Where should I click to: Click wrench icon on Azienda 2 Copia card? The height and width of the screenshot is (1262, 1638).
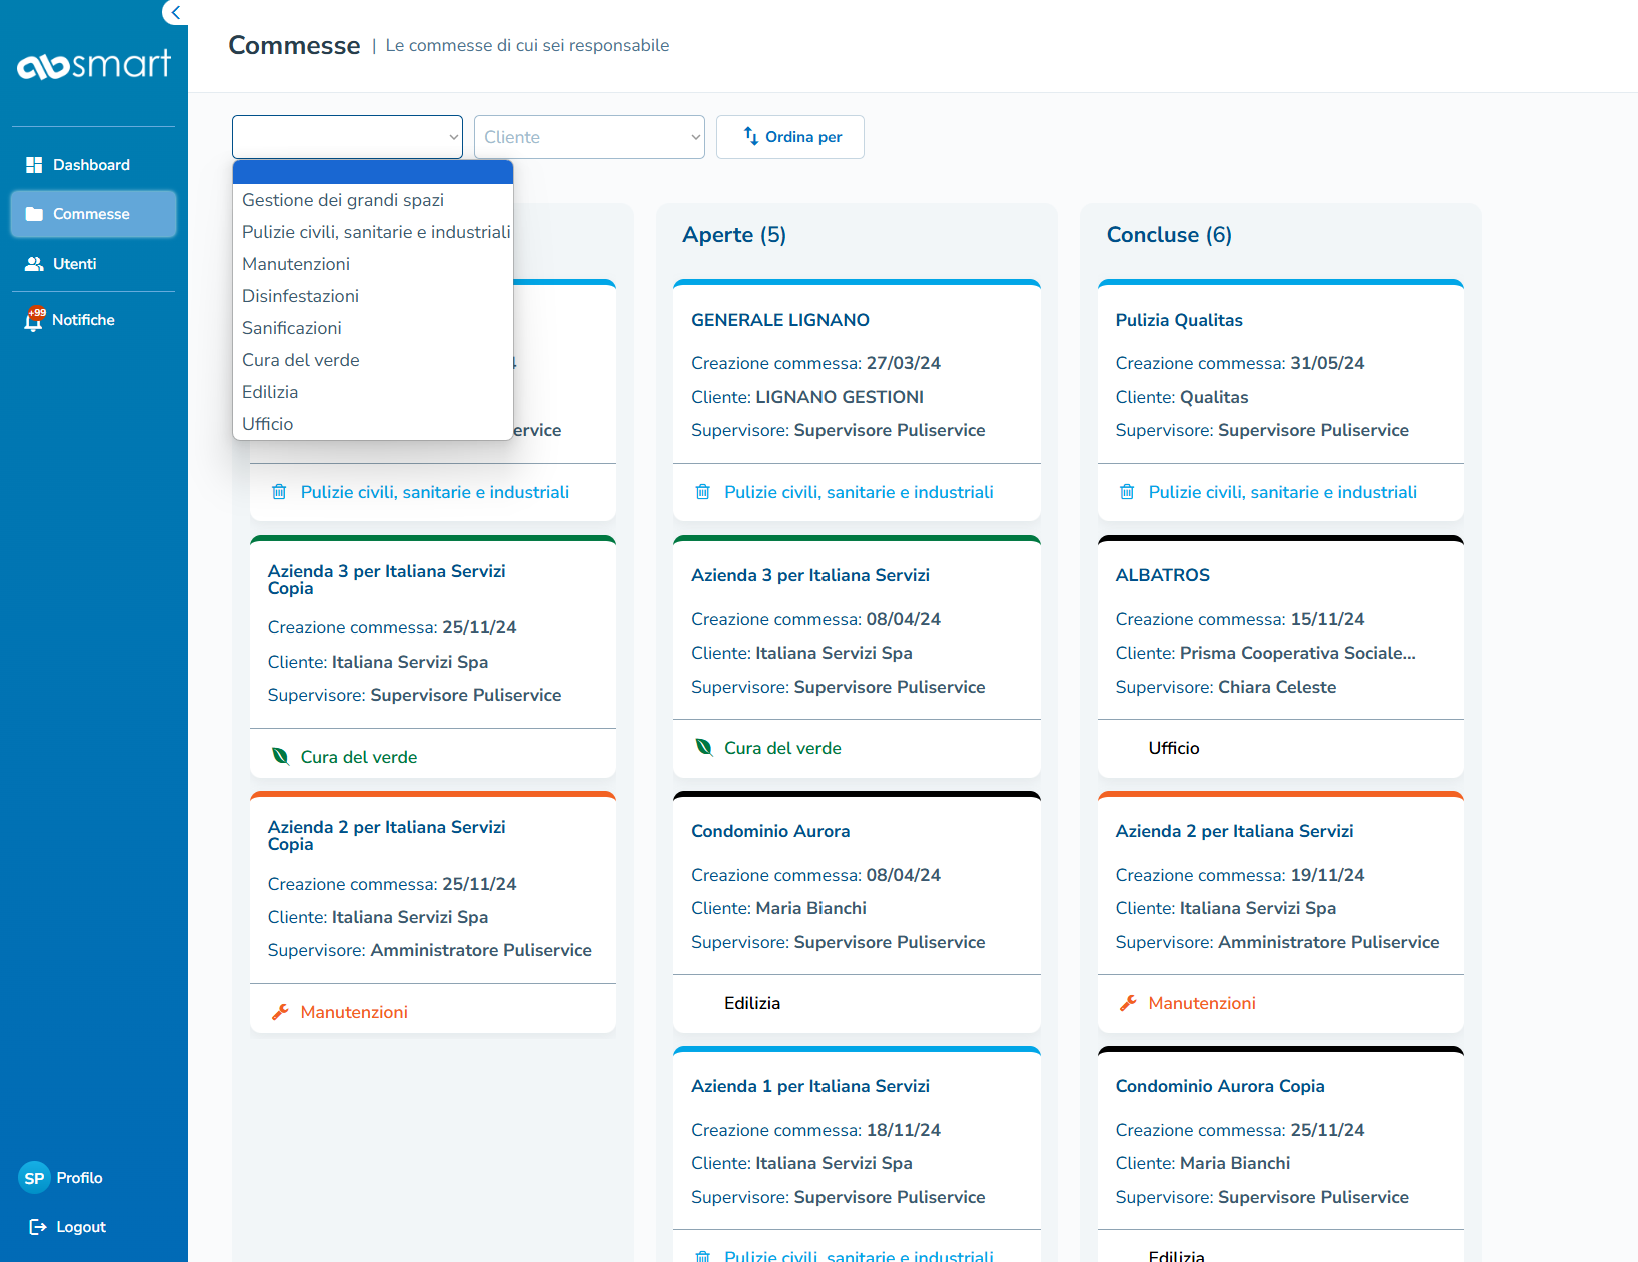coord(280,1012)
